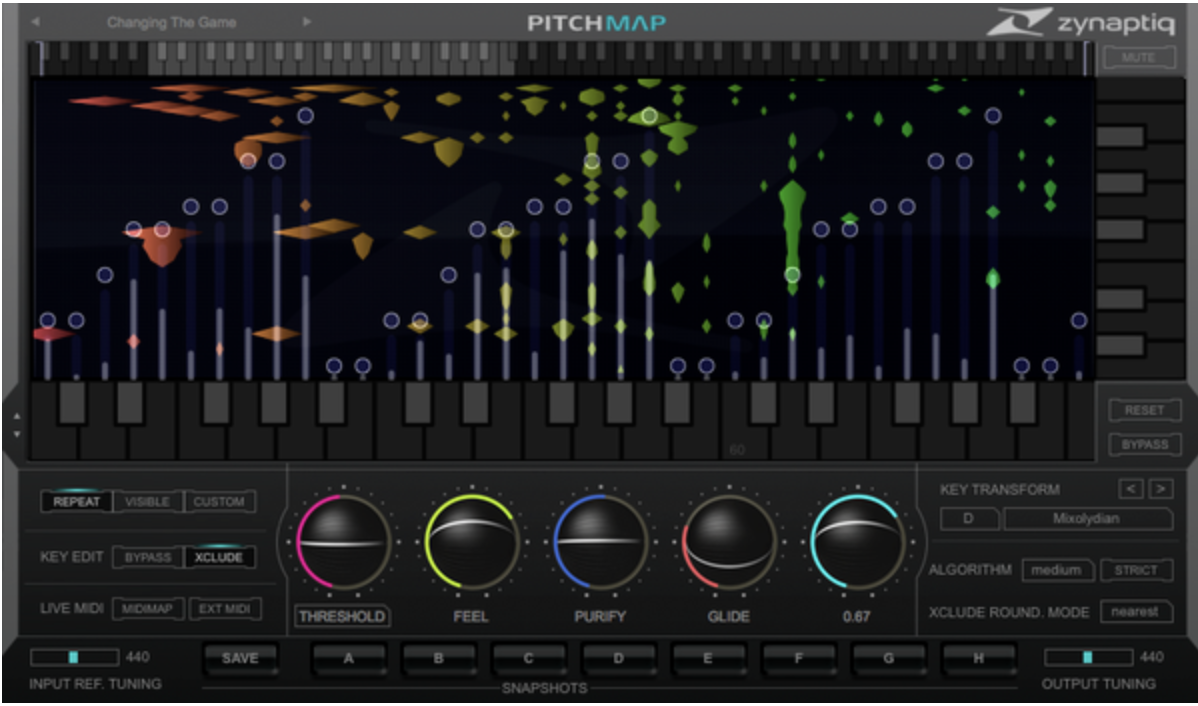1198x706 pixels.
Task: Go to next preset with right arrow
Action: pos(307,22)
